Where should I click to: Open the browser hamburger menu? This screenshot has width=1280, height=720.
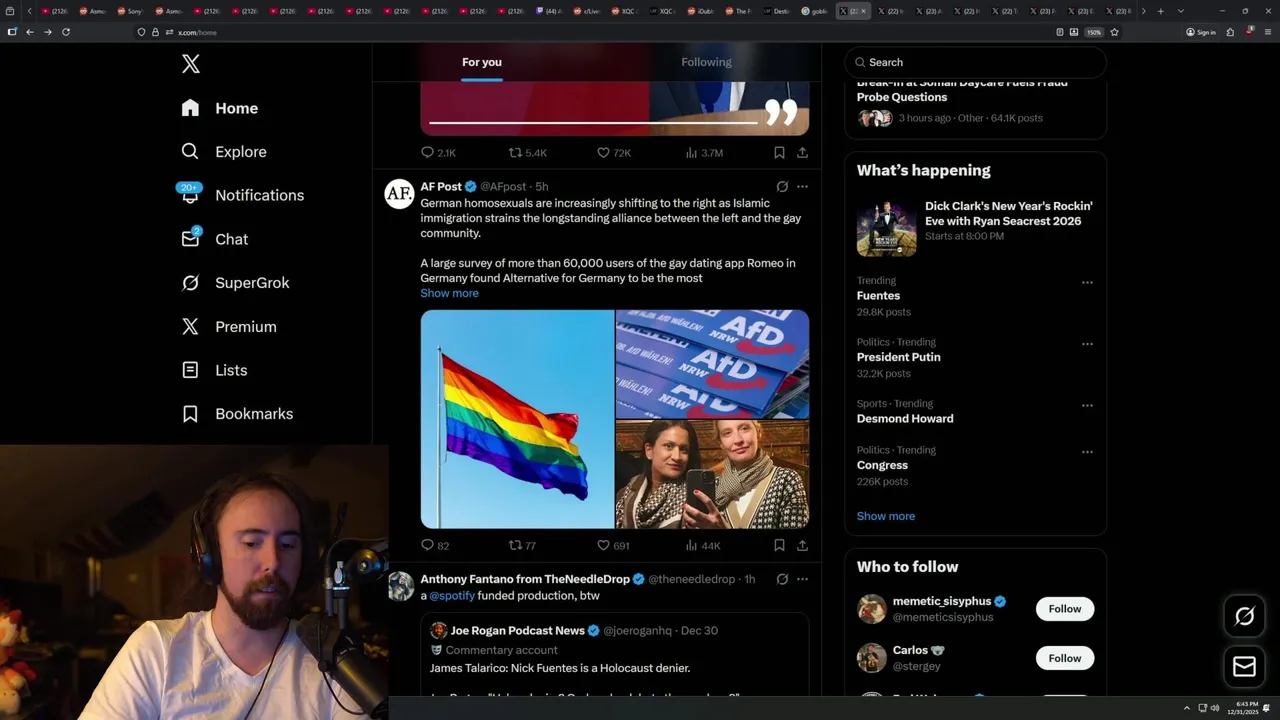pyautogui.click(x=1266, y=32)
